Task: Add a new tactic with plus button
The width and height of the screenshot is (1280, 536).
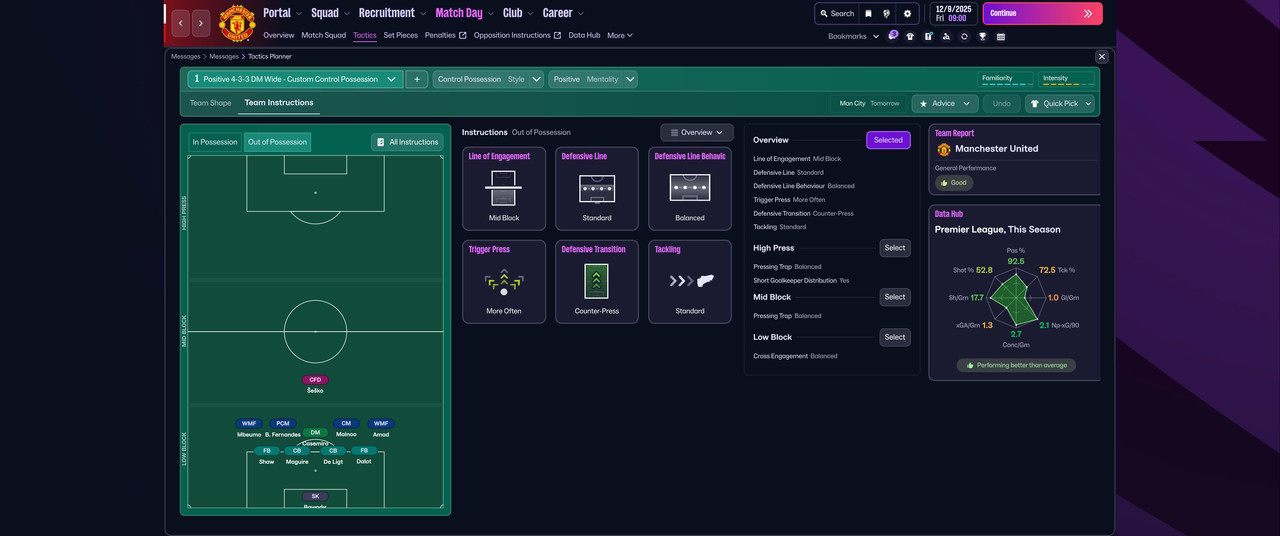Action: [417, 79]
